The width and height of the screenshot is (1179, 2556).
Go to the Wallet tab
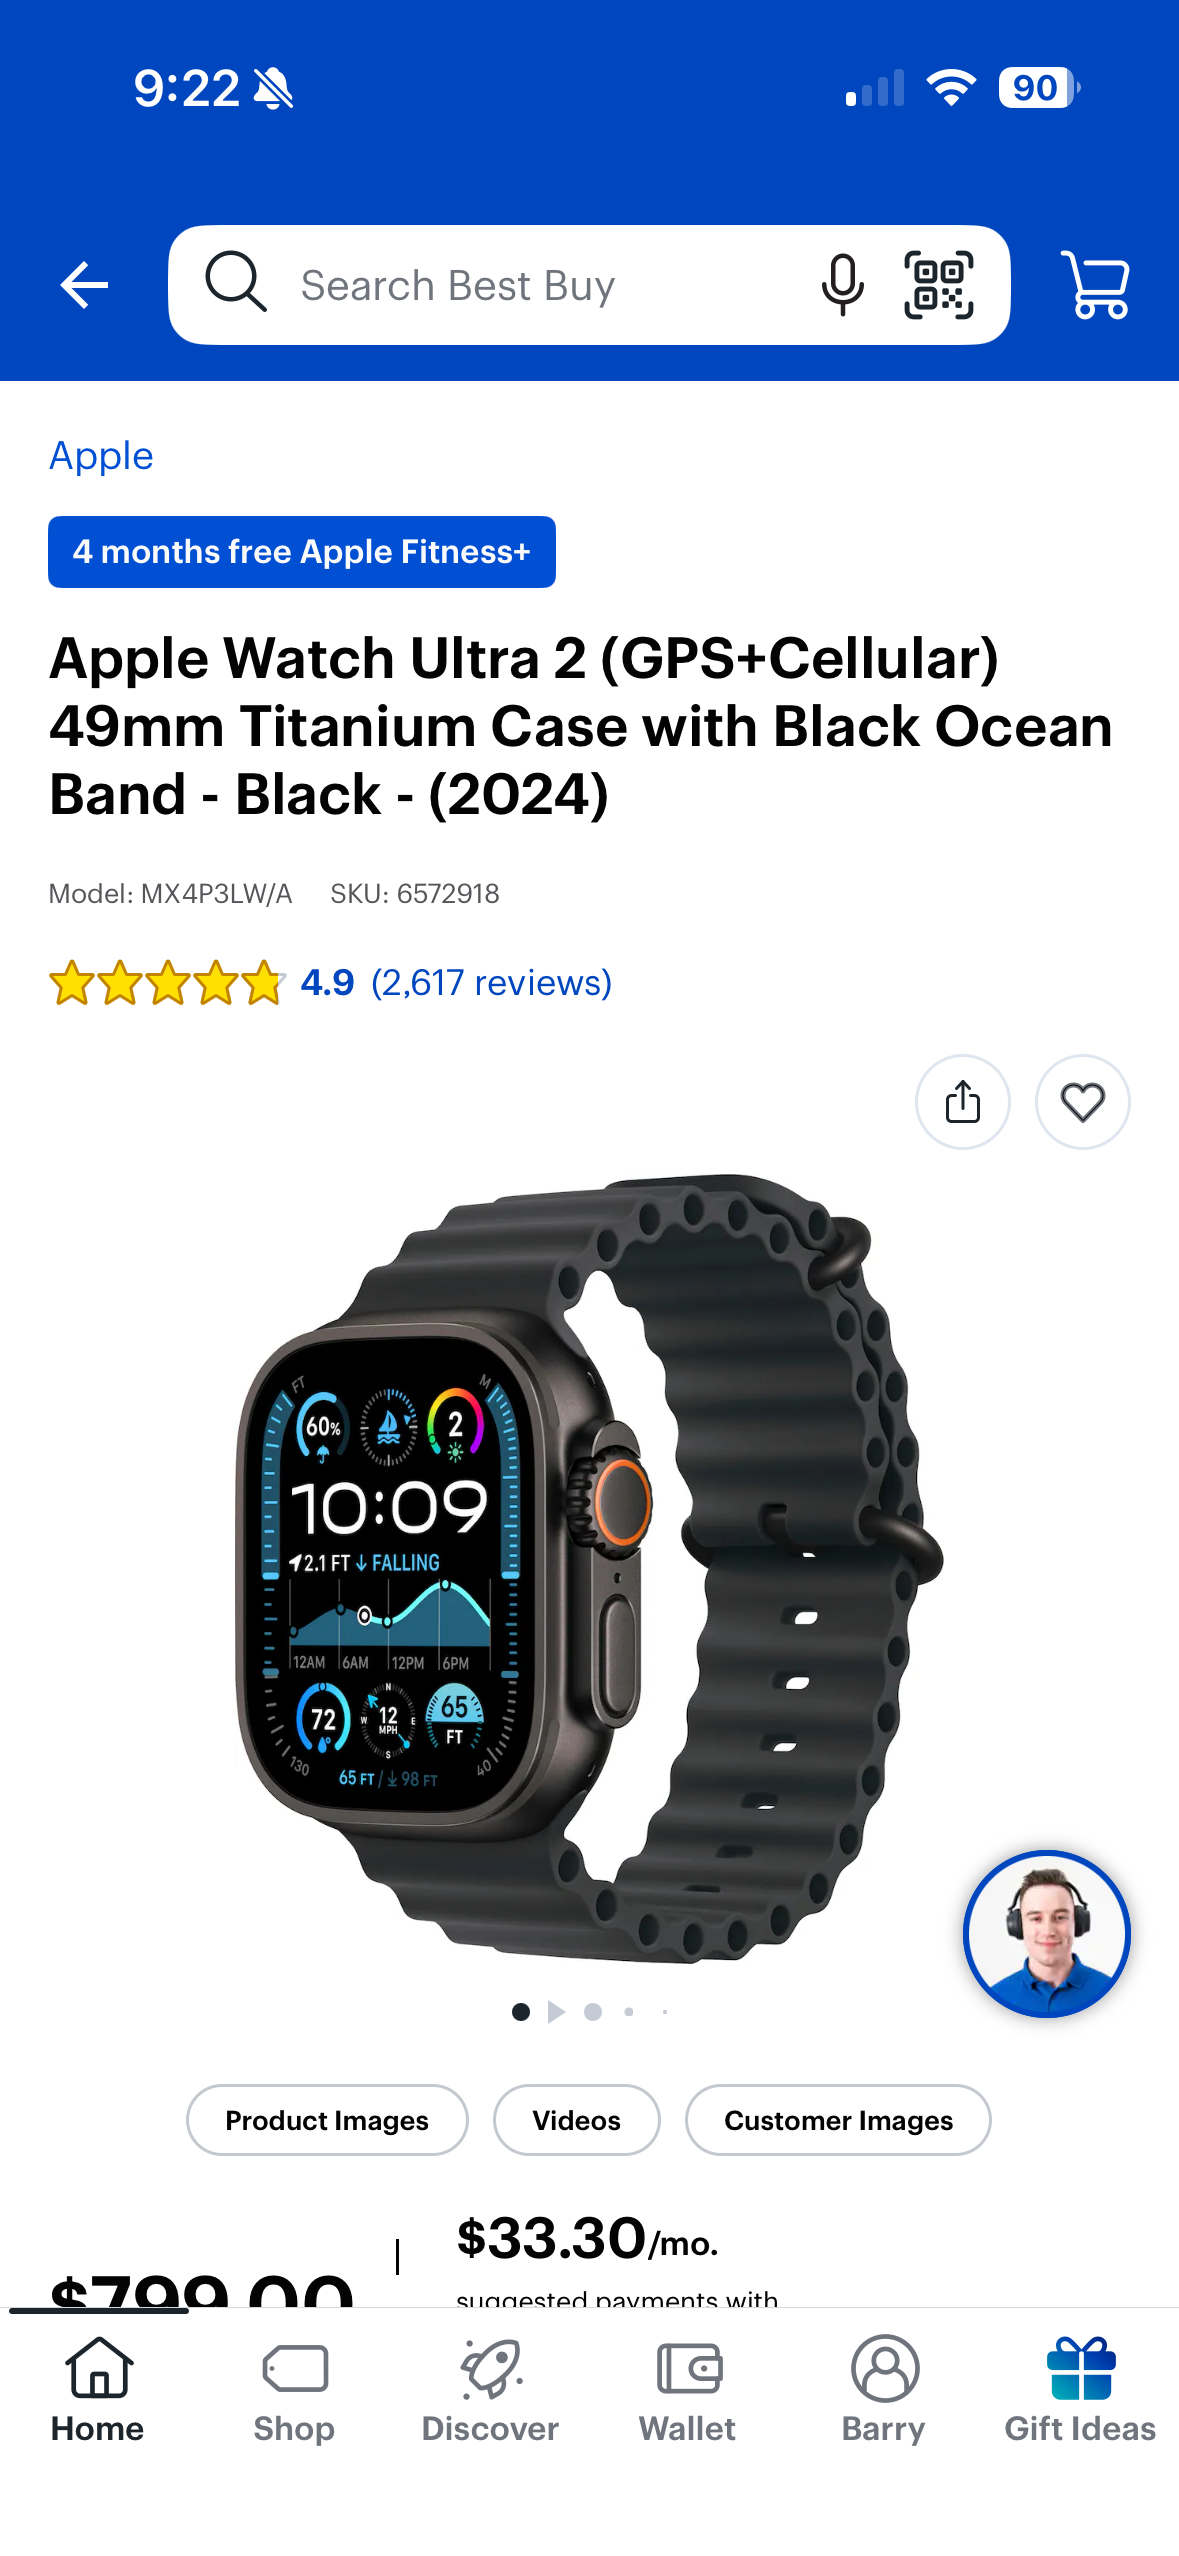pos(688,2390)
